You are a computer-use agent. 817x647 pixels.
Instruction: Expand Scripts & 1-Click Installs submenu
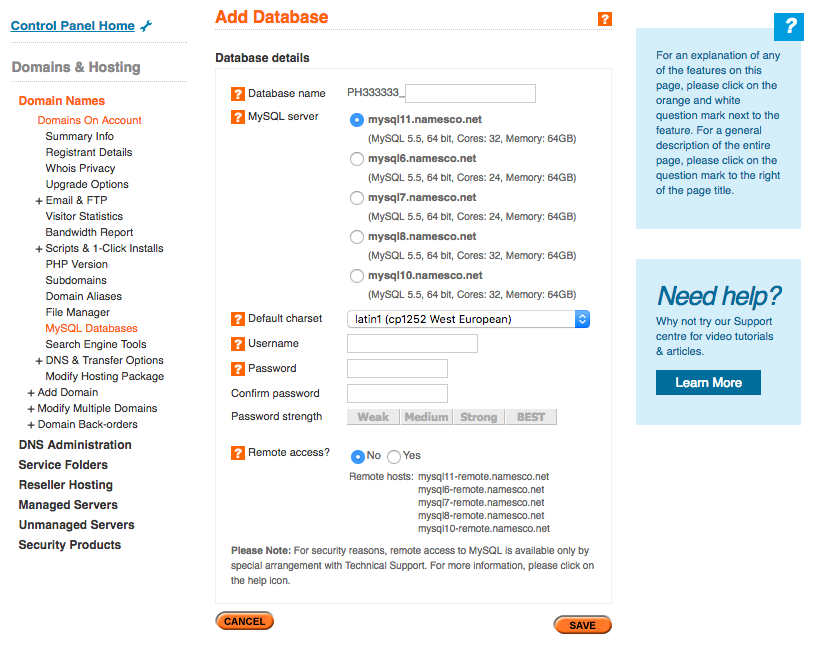tap(39, 249)
